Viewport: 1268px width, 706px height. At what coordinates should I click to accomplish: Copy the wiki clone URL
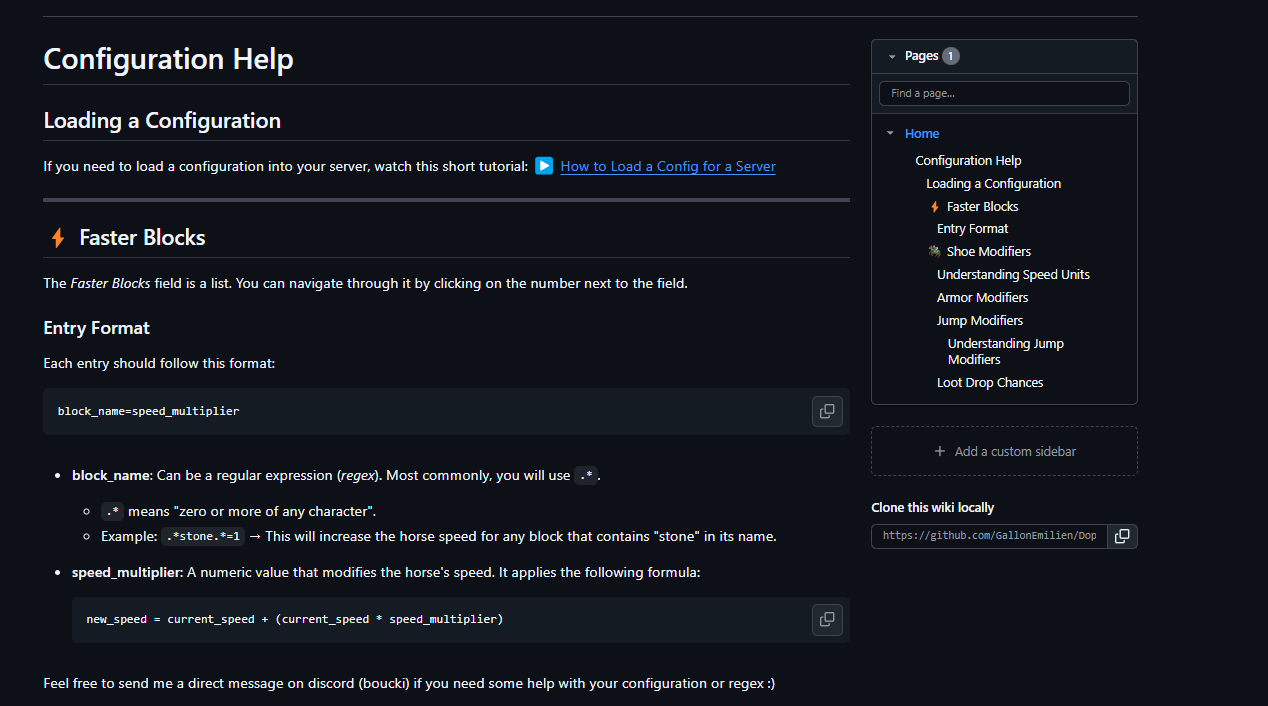click(1122, 536)
